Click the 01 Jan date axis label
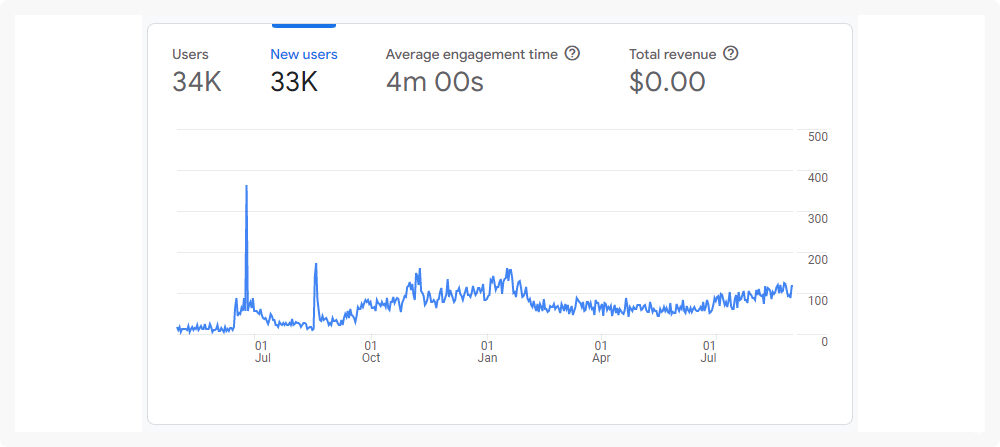Screen dimensions: 1000x447 click(x=487, y=351)
